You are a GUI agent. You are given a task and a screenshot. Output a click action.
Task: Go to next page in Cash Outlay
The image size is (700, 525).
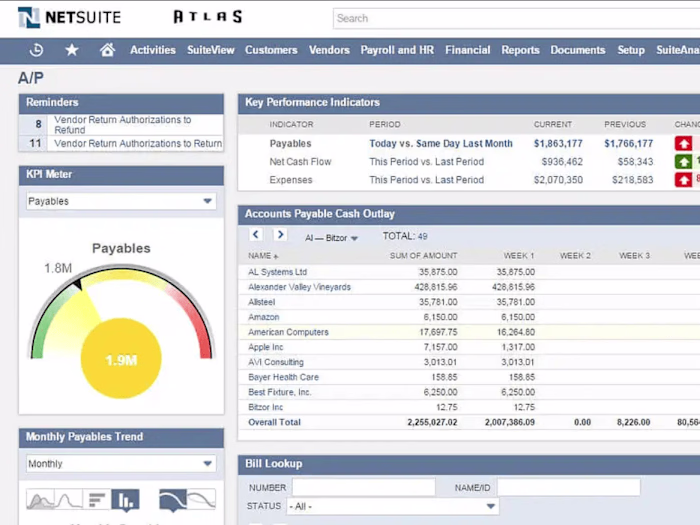point(280,234)
